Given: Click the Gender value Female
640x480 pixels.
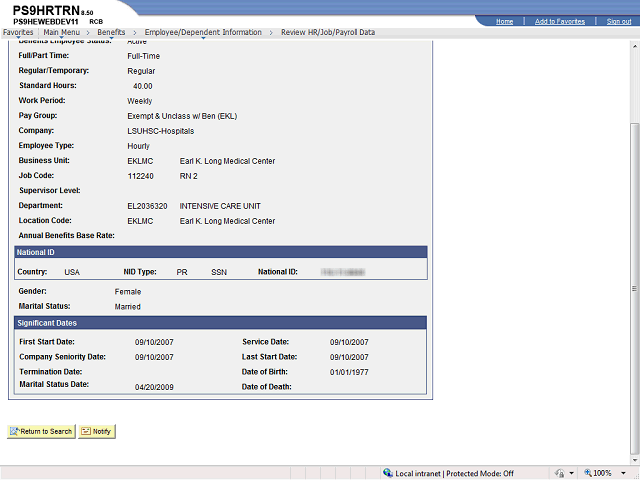Looking at the screenshot, I should 128,292.
